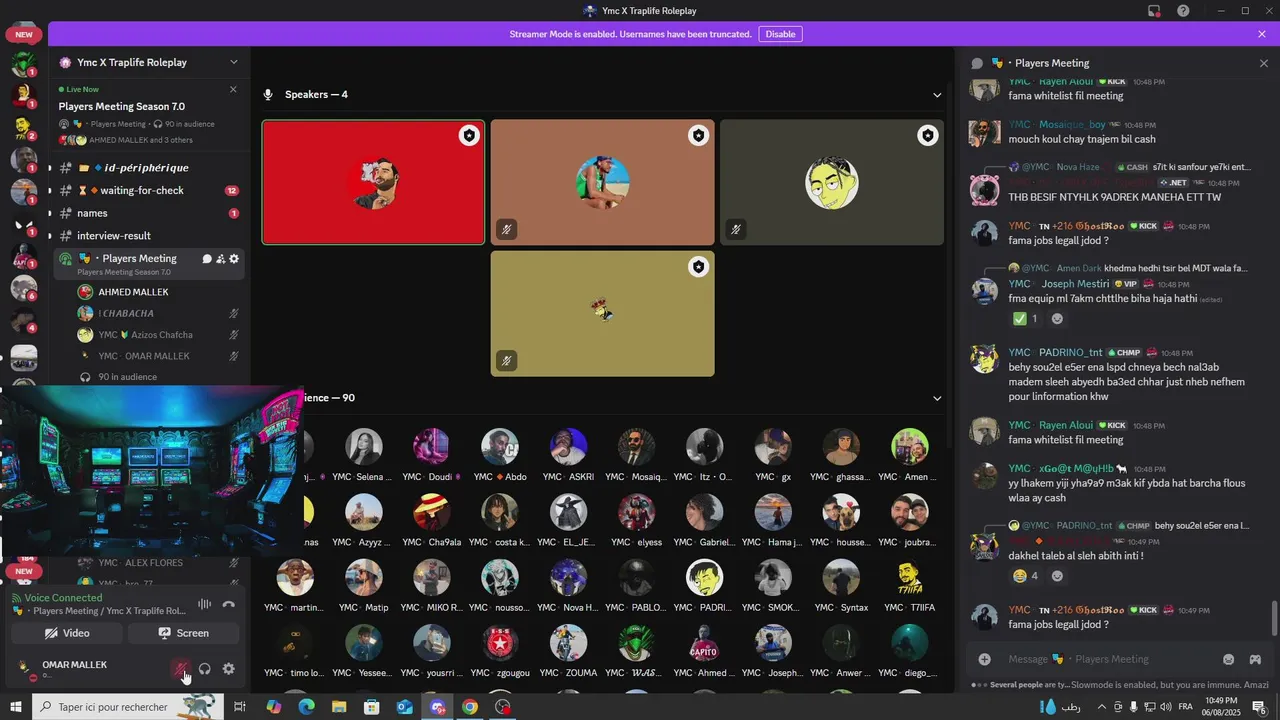This screenshot has height=720, width=1280.
Task: Open game controller icon in message box
Action: (x=1255, y=659)
